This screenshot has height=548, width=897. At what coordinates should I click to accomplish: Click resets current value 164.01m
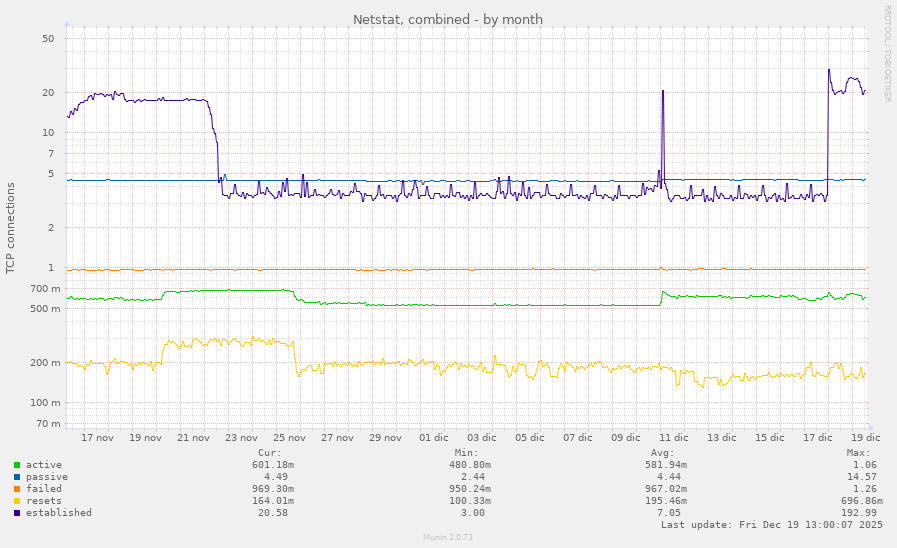tap(273, 501)
